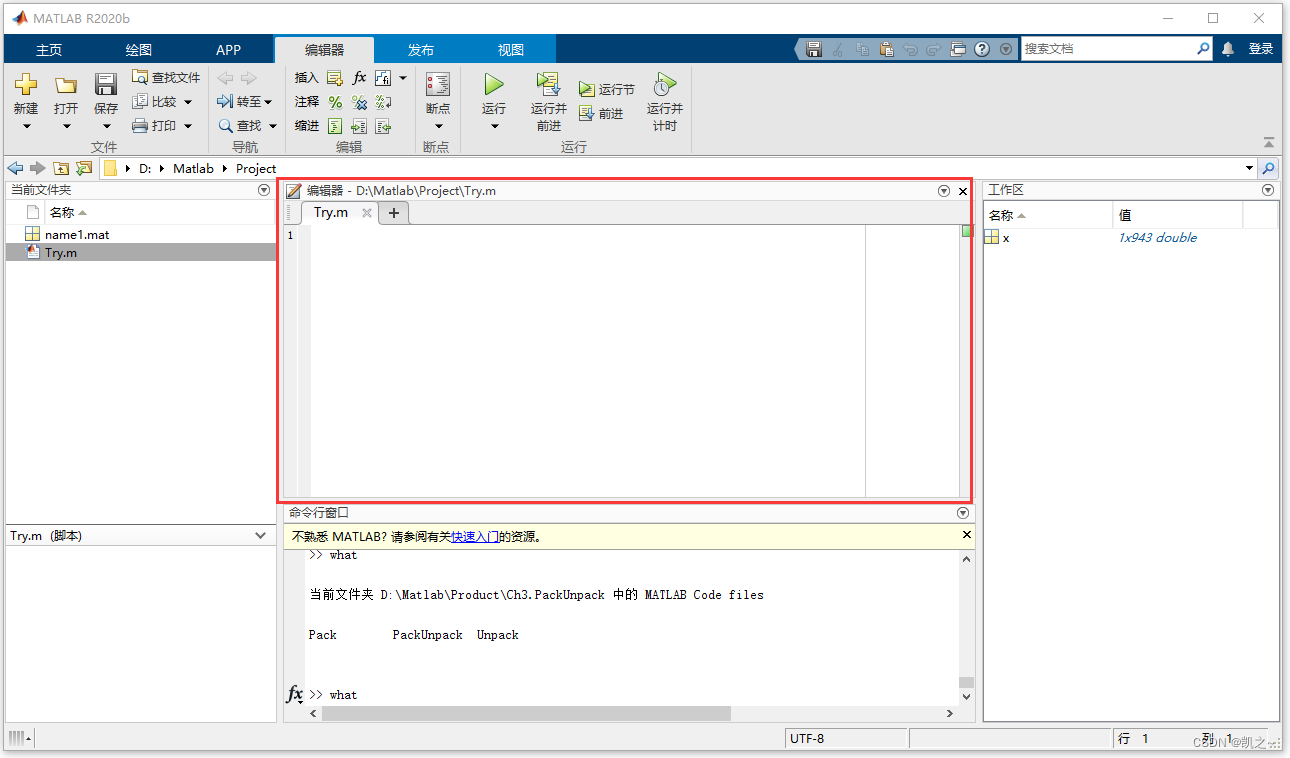The height and width of the screenshot is (758, 1290).
Task: Click the command window horizontal scrollbar
Action: click(526, 714)
